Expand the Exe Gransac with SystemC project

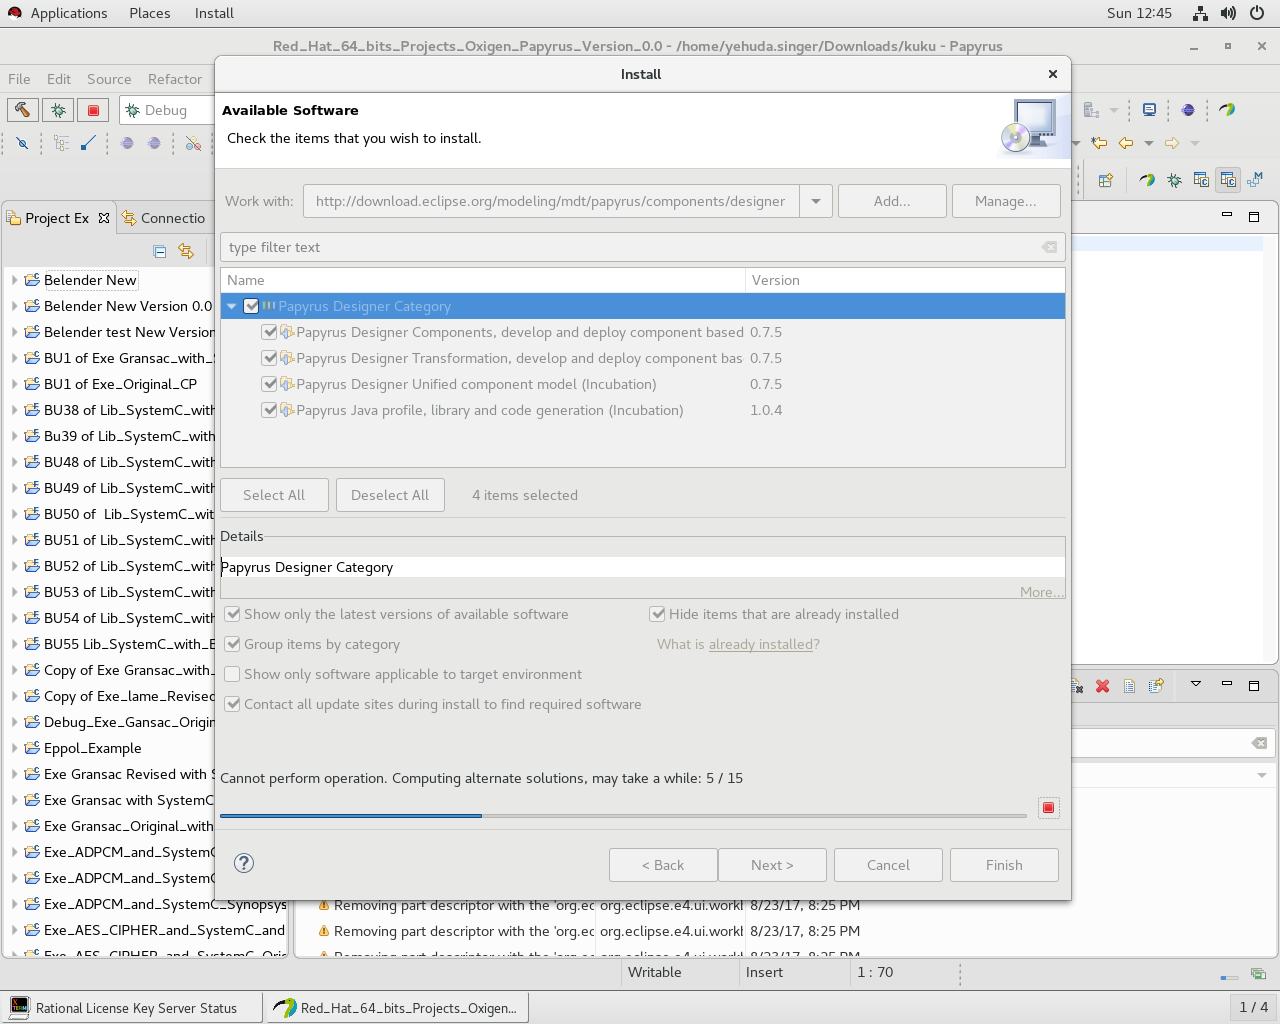(x=14, y=800)
